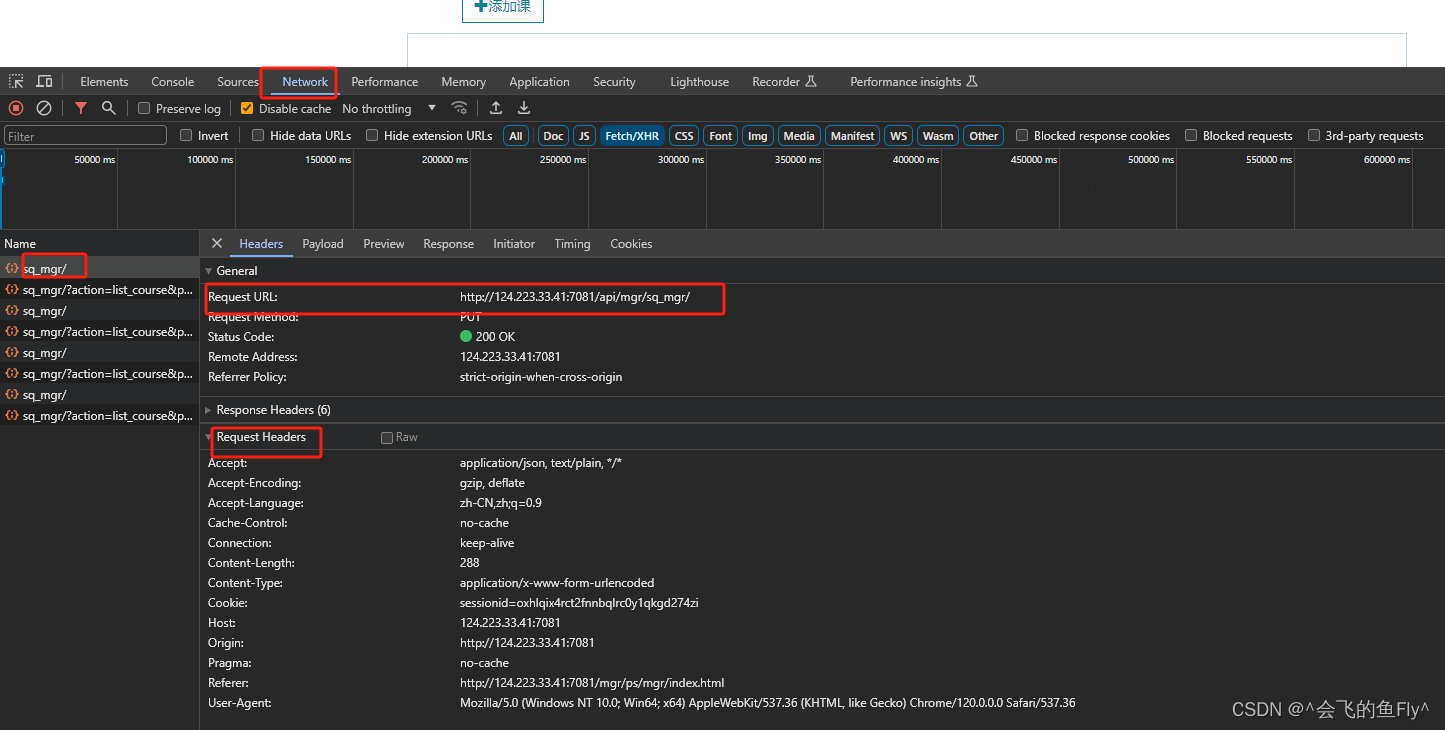The image size is (1445, 730).
Task: Toggle the device toolbar icon
Action: tap(44, 81)
